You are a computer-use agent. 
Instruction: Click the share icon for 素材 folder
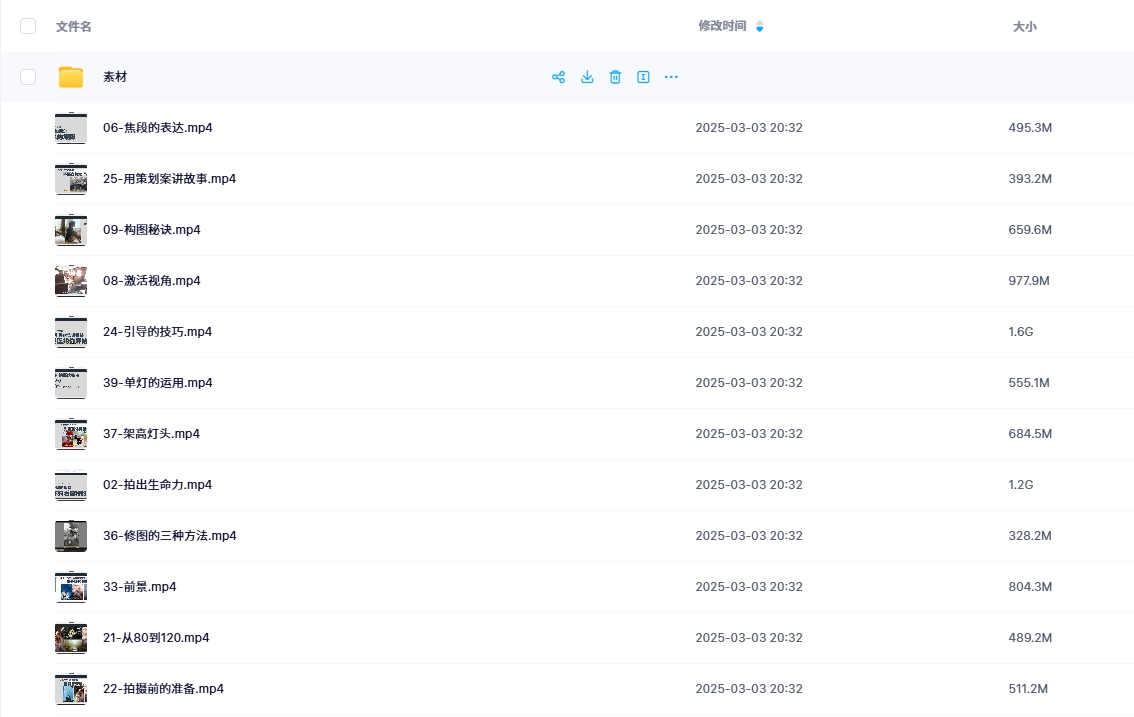pos(558,77)
